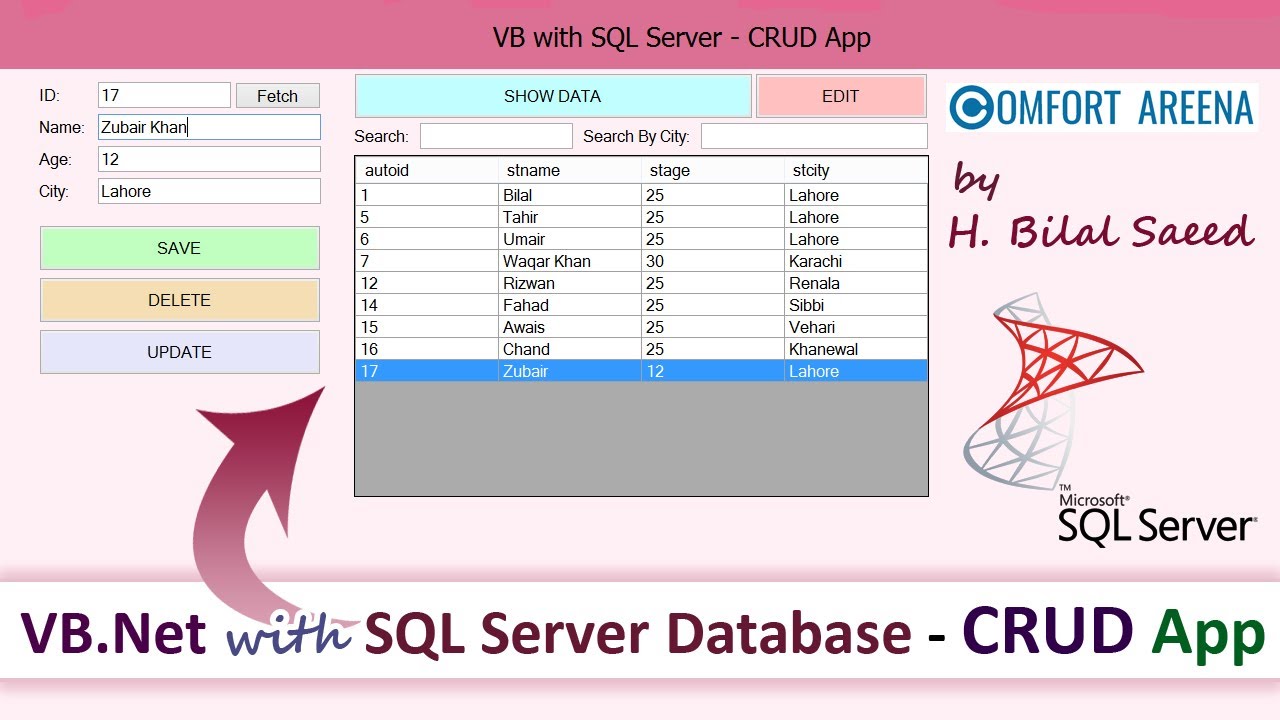Click the "Vehari" city cell

click(856, 327)
